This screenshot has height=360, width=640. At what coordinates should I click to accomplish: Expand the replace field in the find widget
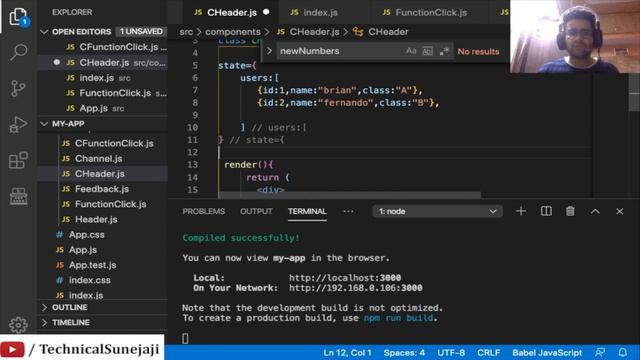tap(269, 51)
